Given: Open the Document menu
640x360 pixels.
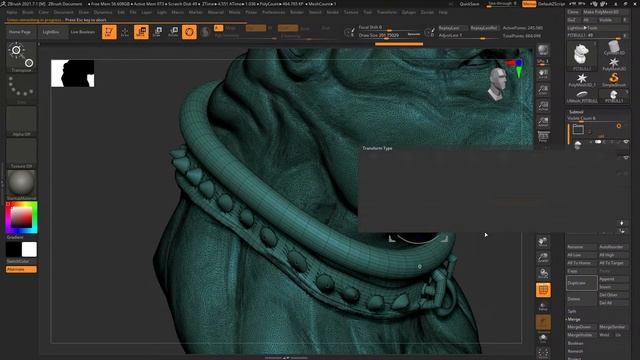Looking at the screenshot, I should click(63, 12).
